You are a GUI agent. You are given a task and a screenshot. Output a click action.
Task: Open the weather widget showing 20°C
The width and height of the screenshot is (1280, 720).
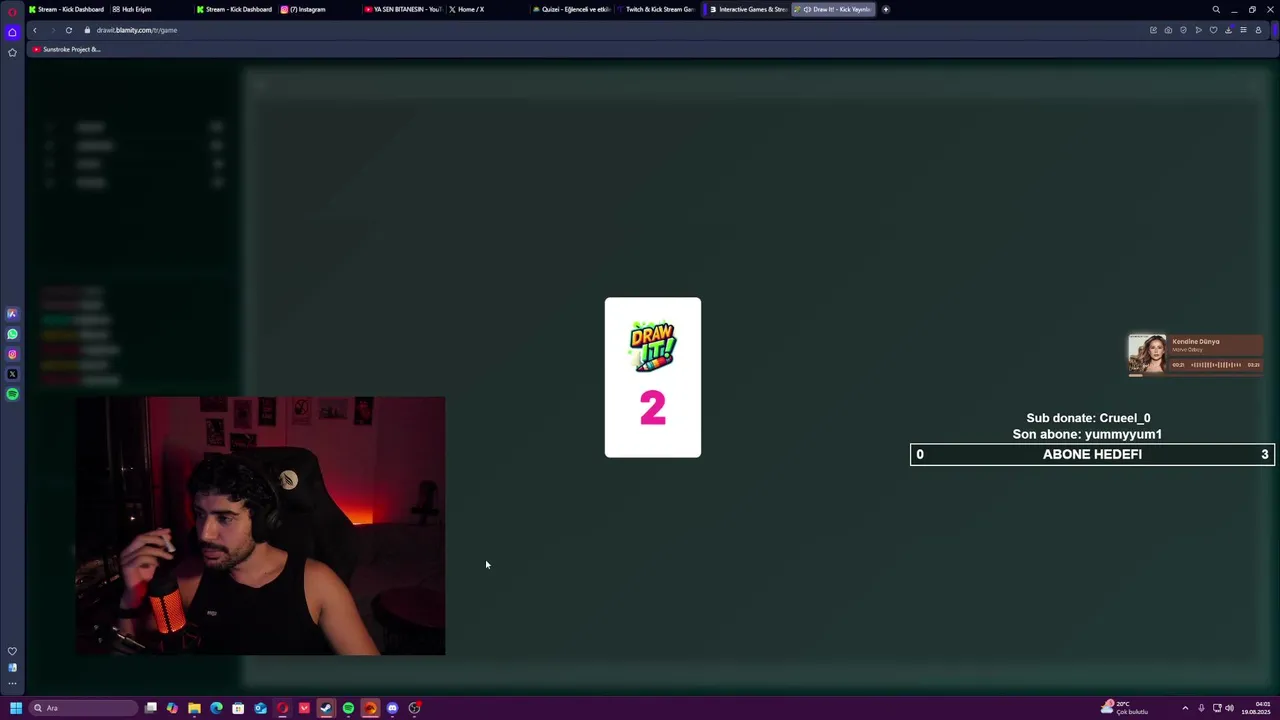tap(1125, 708)
